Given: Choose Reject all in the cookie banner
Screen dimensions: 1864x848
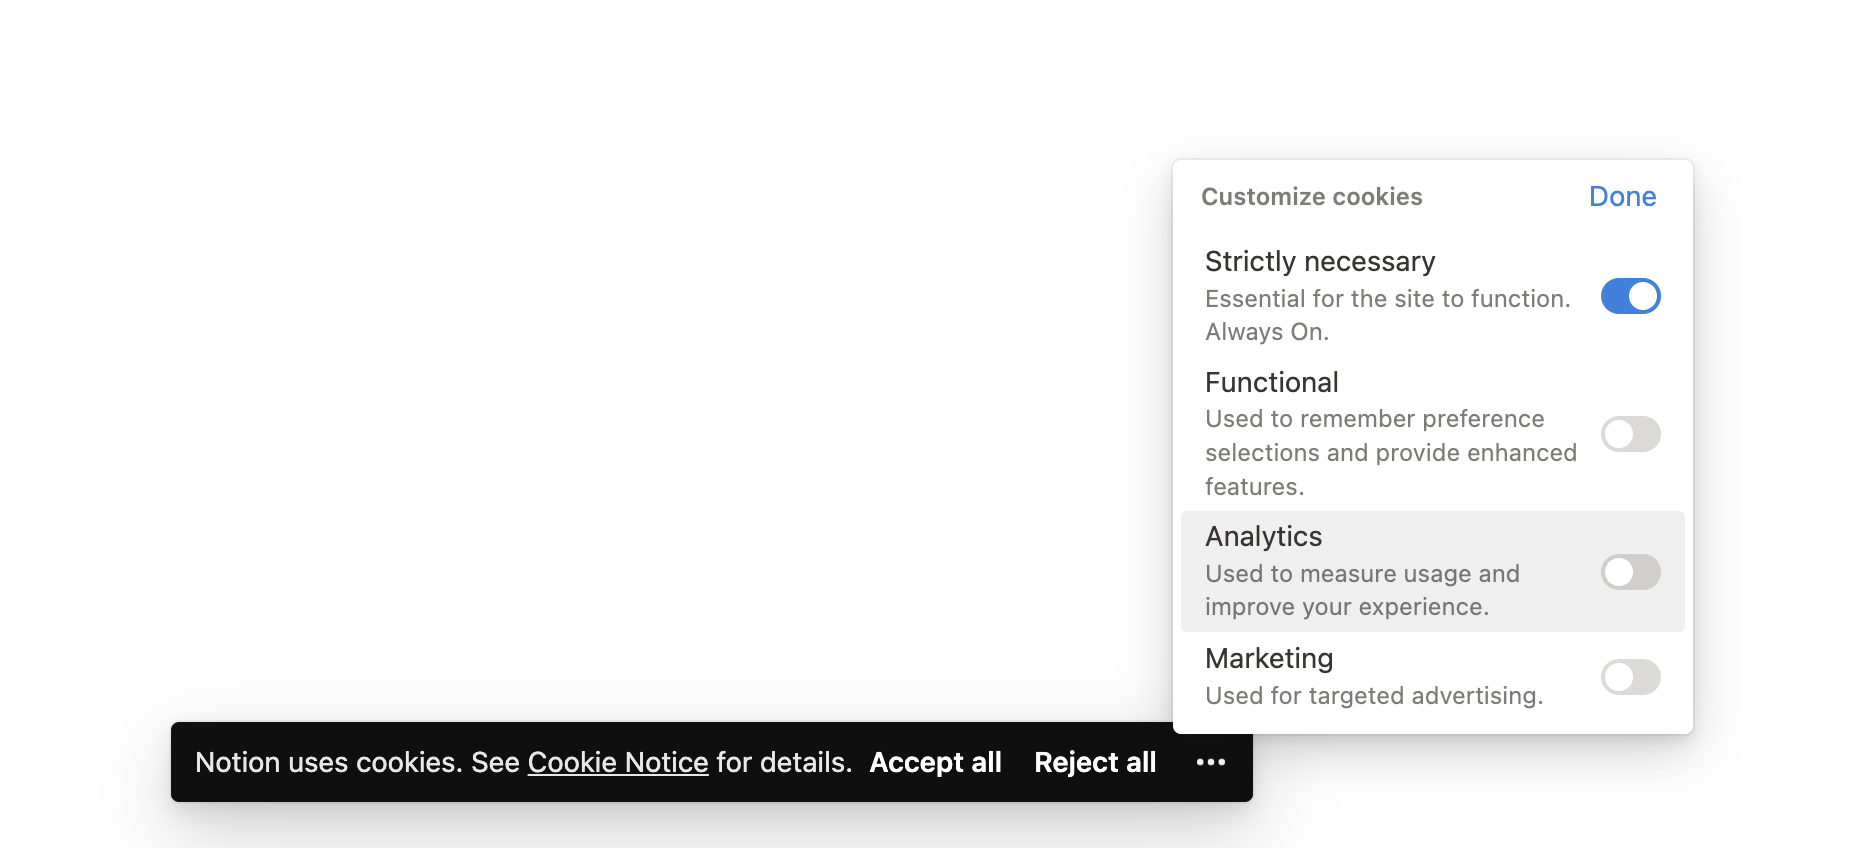Looking at the screenshot, I should [x=1095, y=762].
